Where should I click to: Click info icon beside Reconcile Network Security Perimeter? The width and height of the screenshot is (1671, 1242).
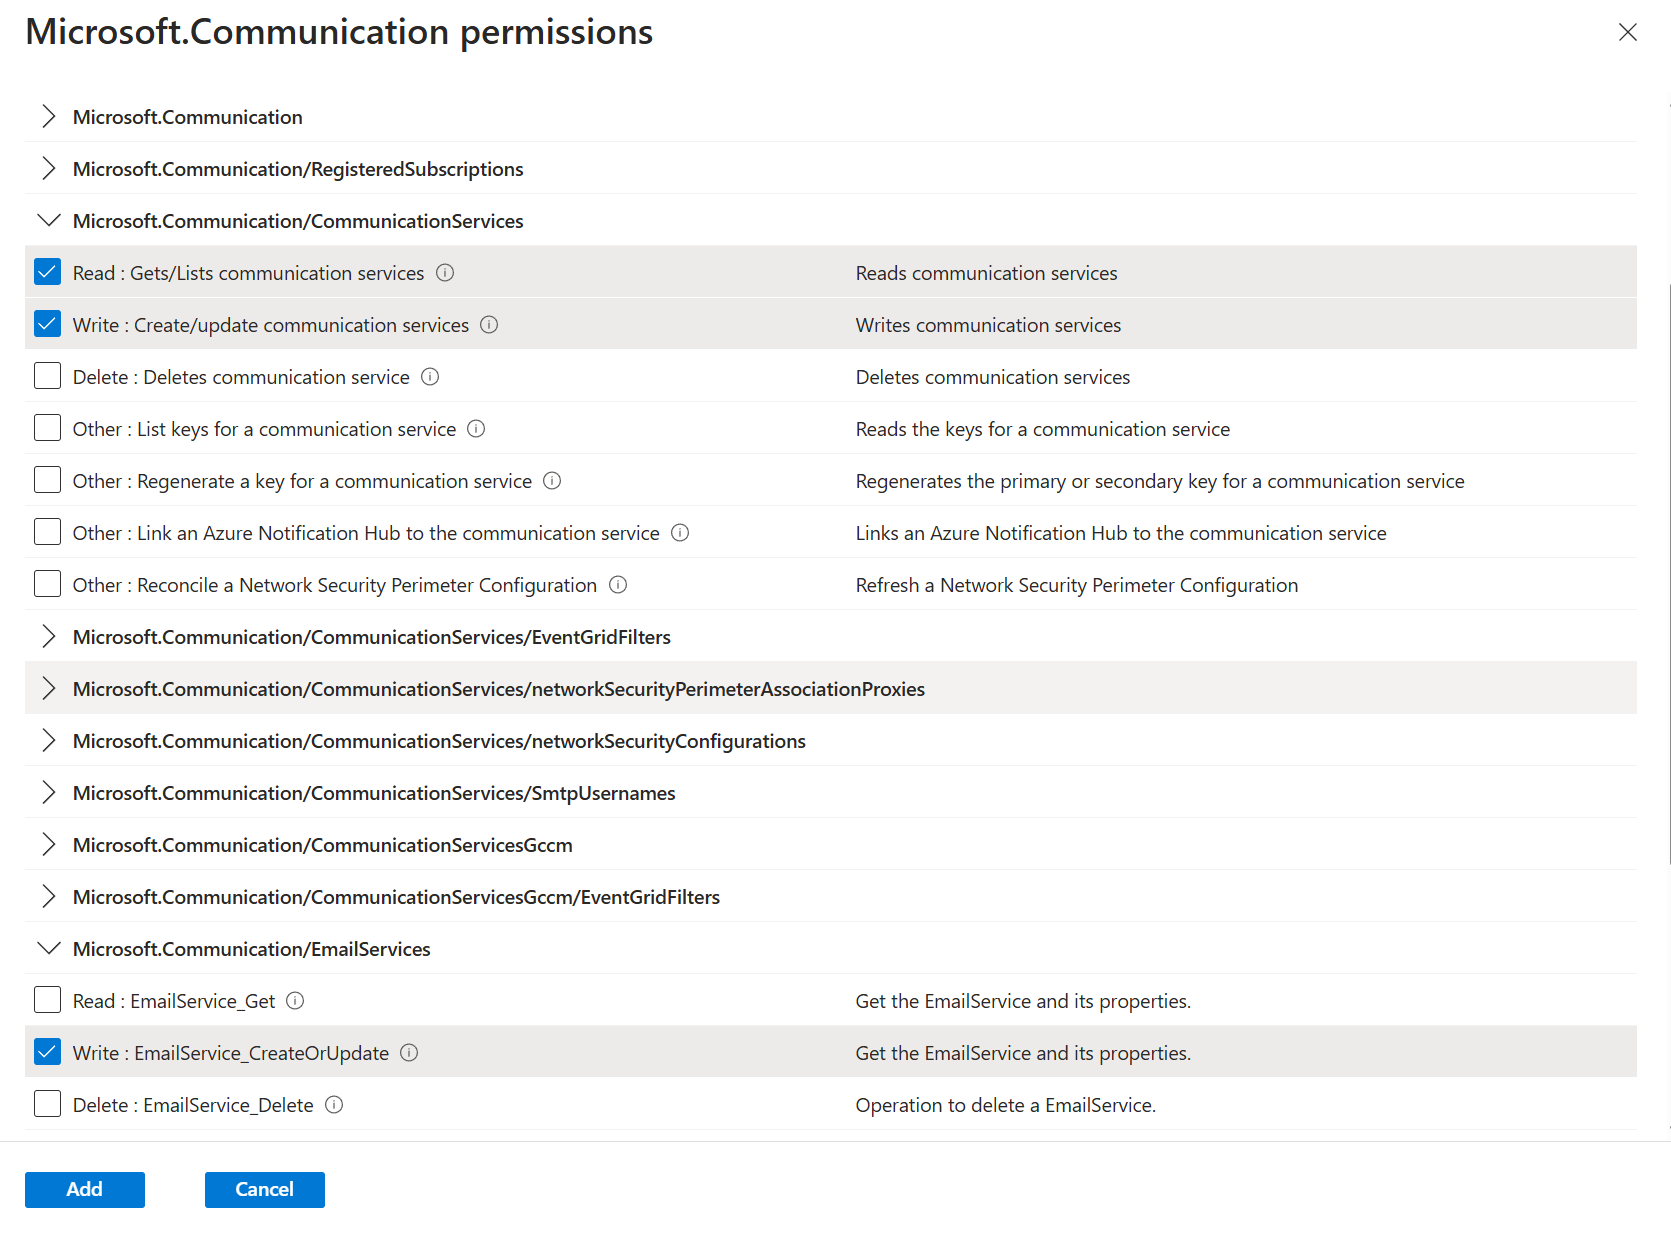[x=618, y=585]
